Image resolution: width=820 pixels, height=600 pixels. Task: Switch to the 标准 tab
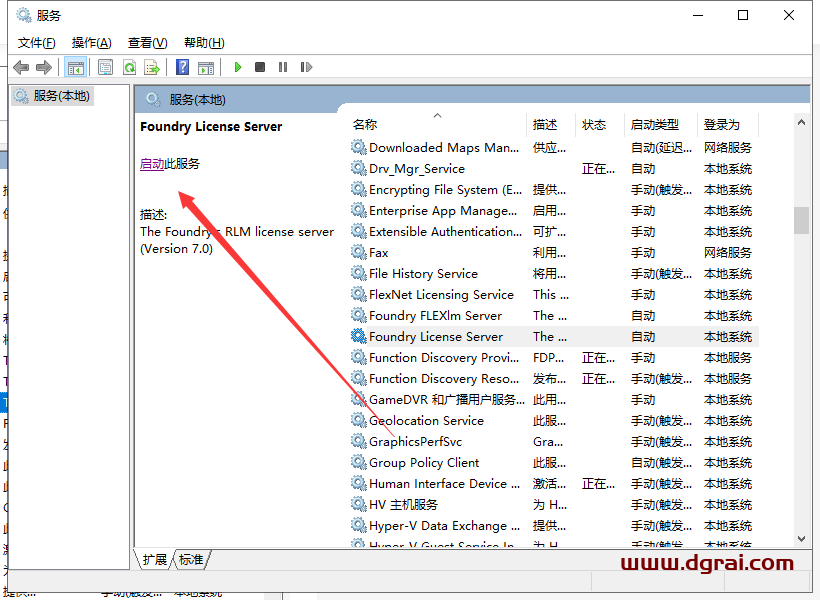click(x=191, y=560)
